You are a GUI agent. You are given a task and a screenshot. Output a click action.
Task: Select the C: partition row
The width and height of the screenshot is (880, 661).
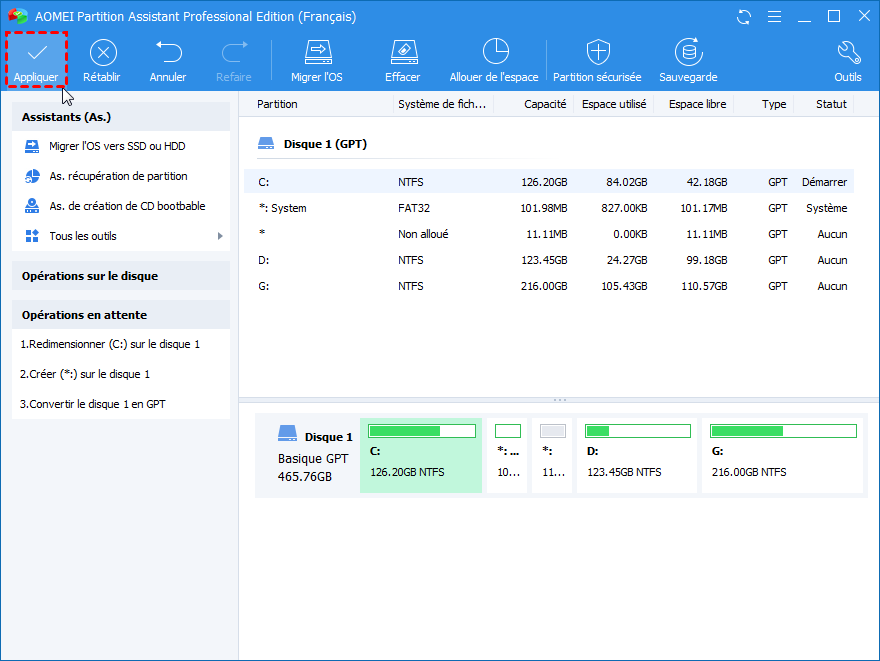tap(549, 182)
